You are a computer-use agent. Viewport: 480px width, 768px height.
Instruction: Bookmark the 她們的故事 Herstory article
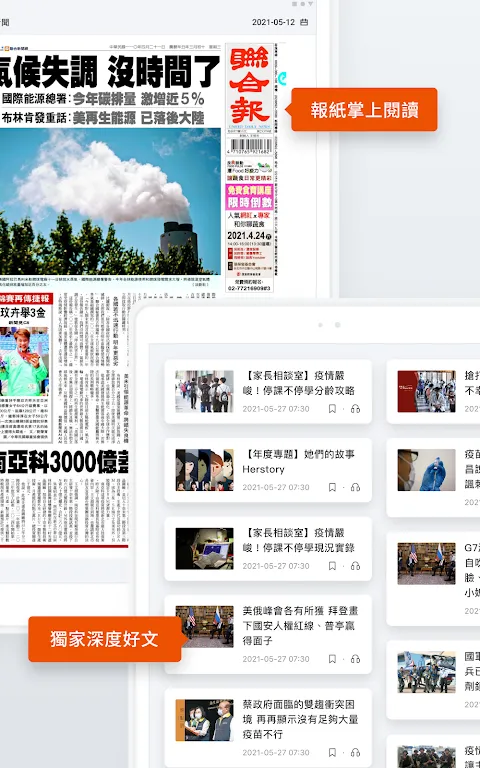point(332,487)
